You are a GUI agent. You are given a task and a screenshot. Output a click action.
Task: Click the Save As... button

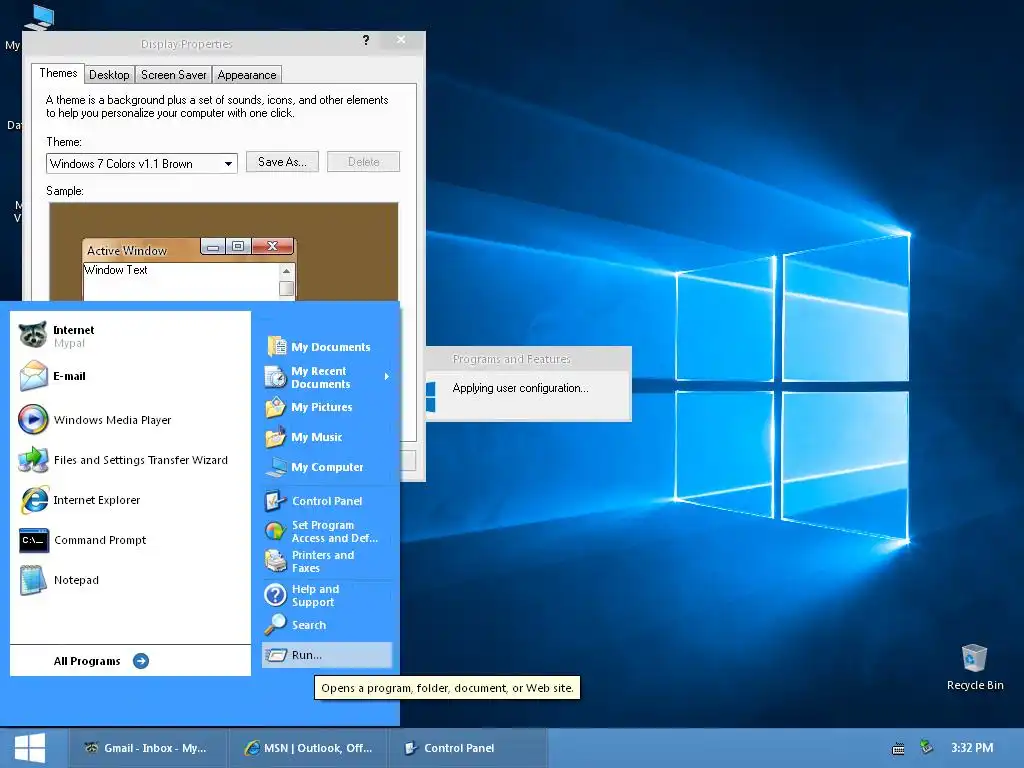(x=282, y=162)
